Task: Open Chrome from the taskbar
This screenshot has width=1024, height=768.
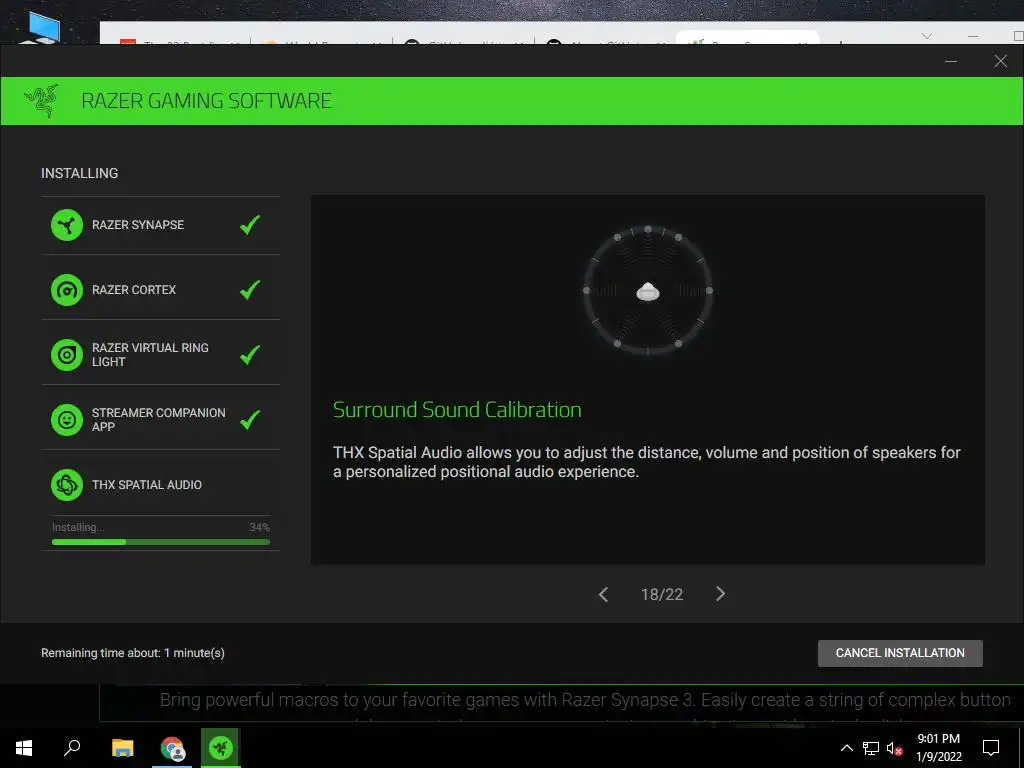Action: point(172,748)
